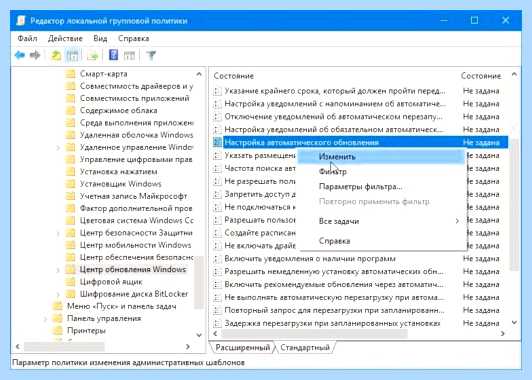Click the policy list horizontal scroll right arrow

click(x=502, y=334)
